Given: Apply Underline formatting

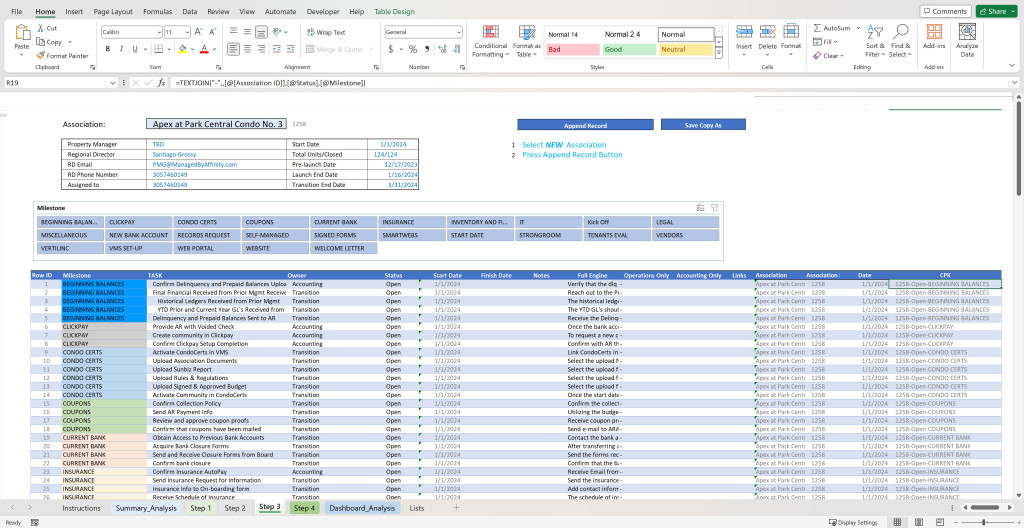Looking at the screenshot, I should click(x=135, y=49).
